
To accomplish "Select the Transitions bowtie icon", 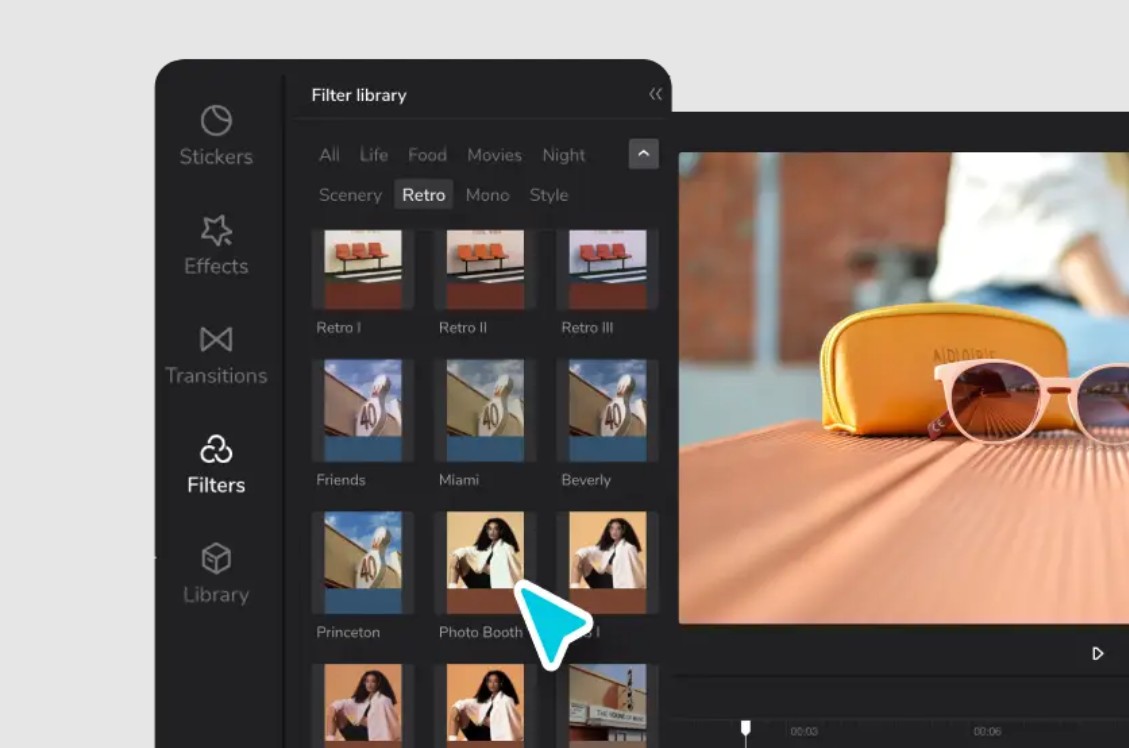I will [x=216, y=340].
